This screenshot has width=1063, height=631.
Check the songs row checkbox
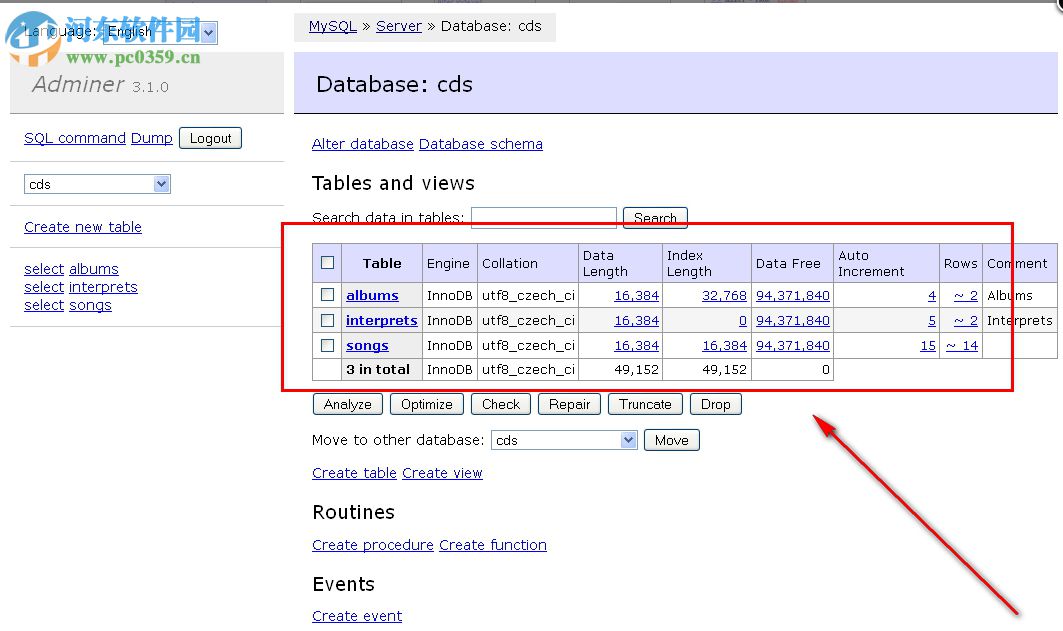pyautogui.click(x=327, y=345)
